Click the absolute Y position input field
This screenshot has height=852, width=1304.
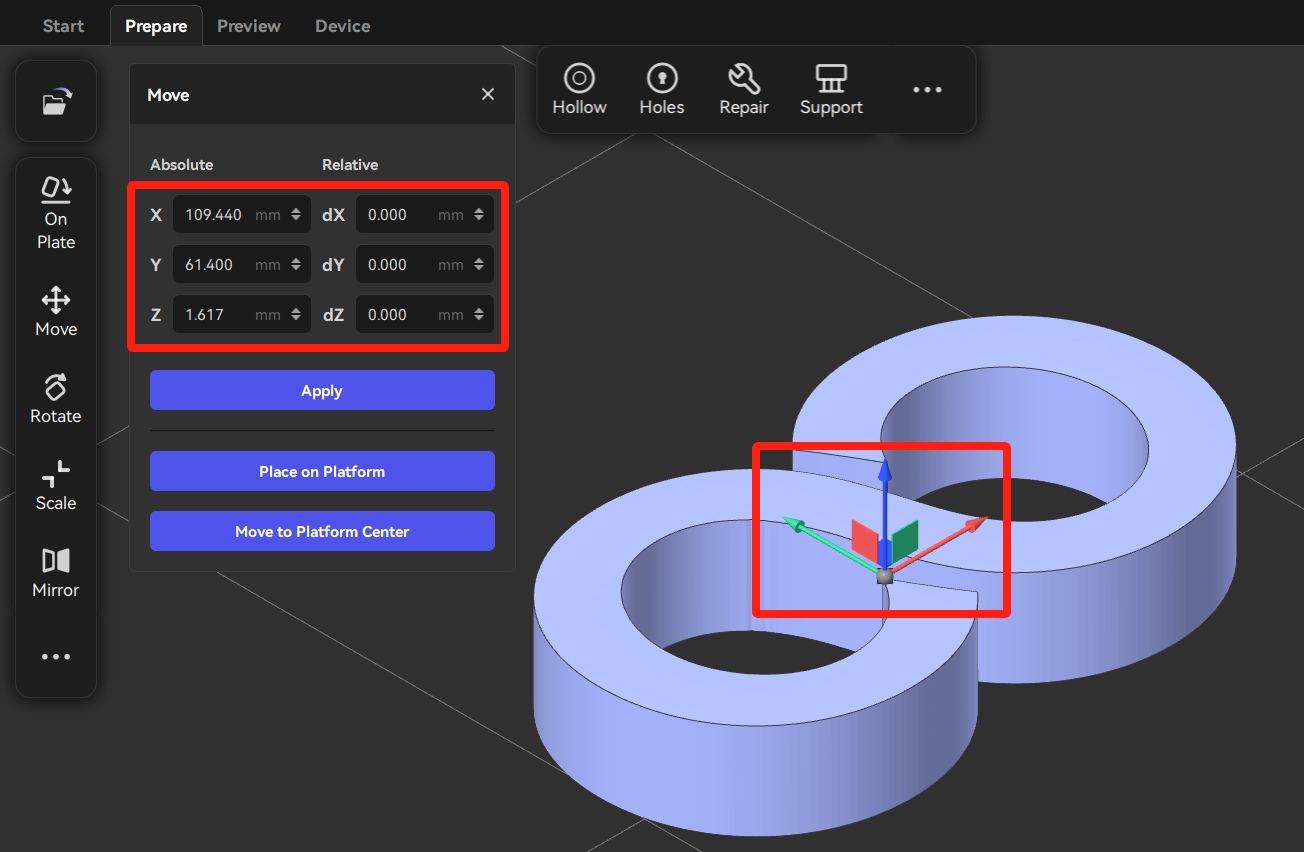pos(217,264)
